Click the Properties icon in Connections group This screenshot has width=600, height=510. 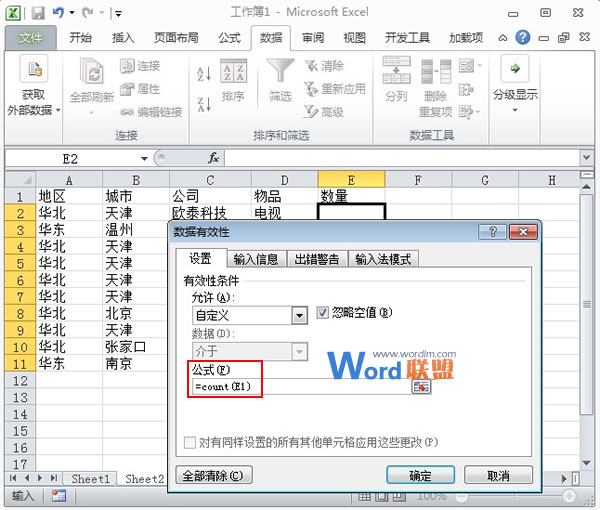click(127, 89)
